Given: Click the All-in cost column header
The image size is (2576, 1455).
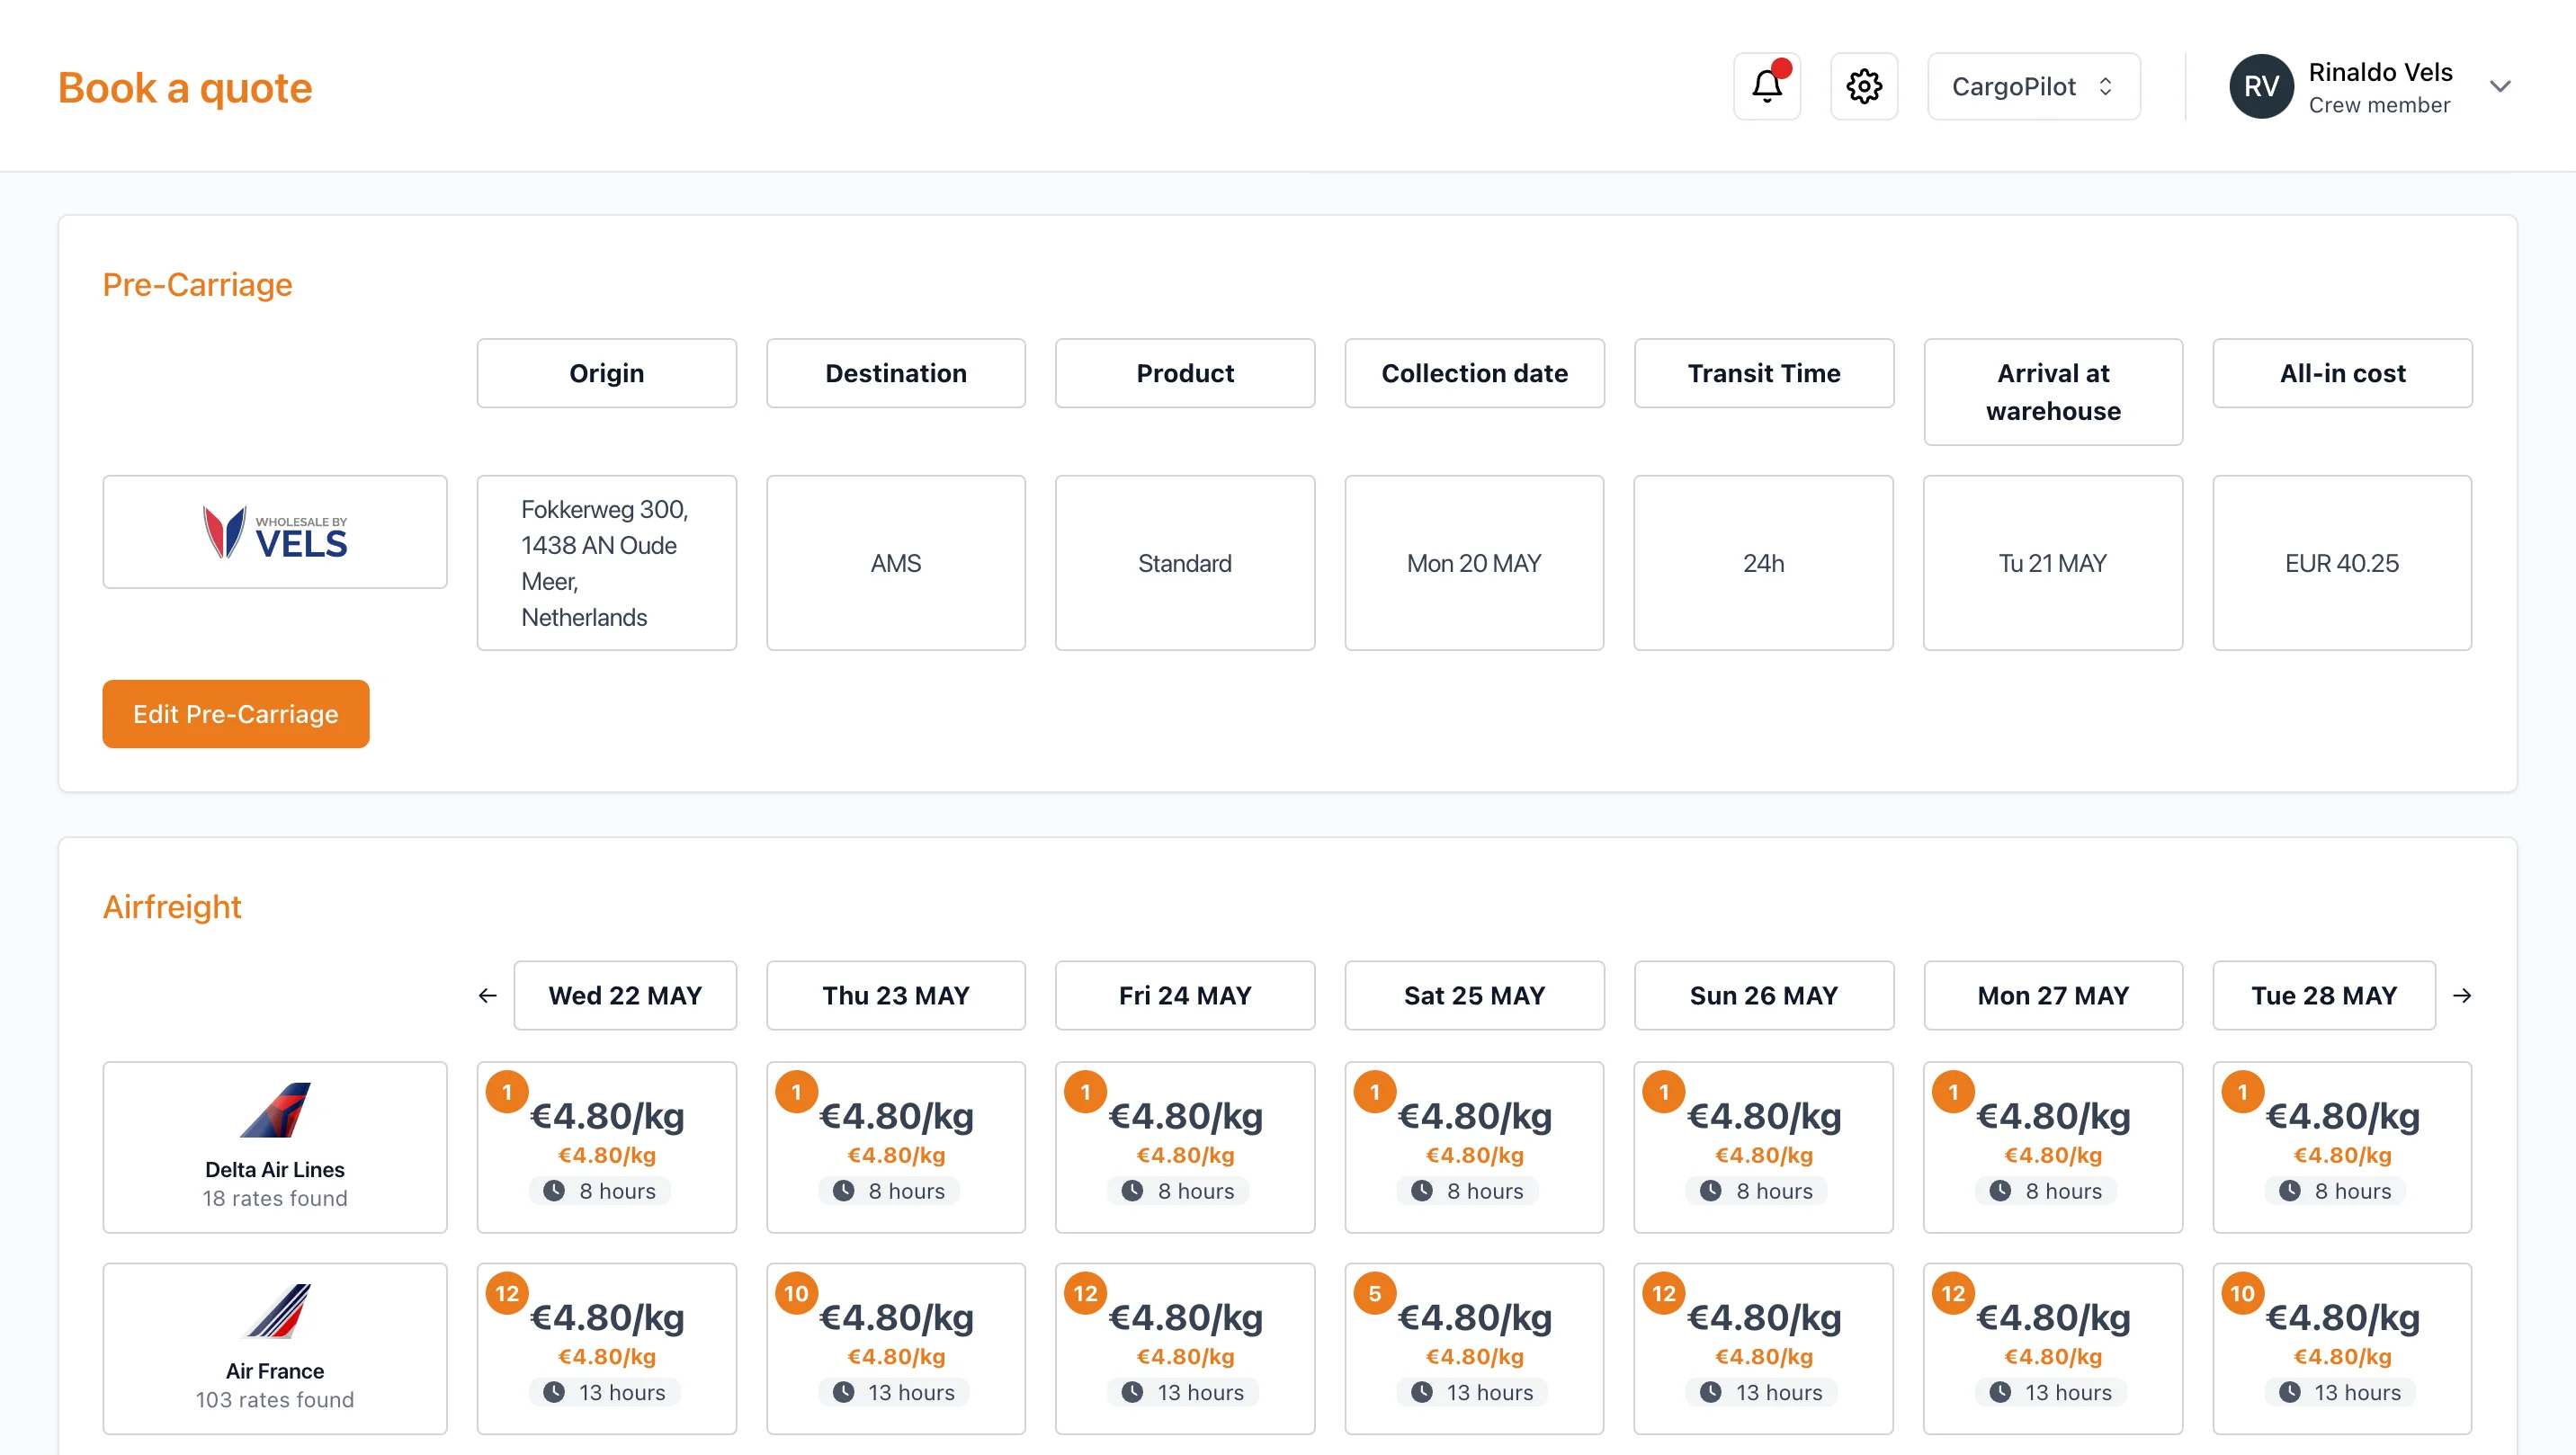Looking at the screenshot, I should [x=2342, y=373].
